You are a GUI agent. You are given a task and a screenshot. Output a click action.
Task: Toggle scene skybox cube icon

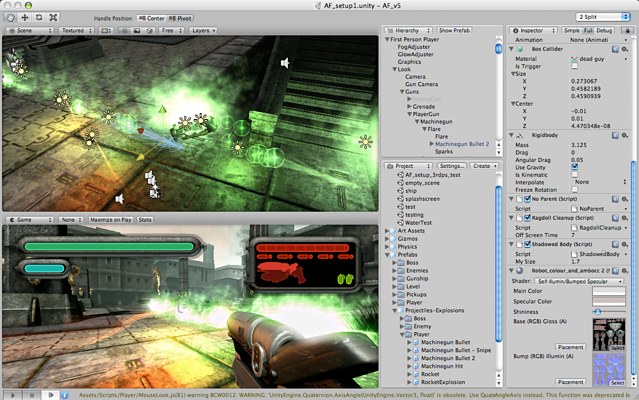(x=149, y=31)
